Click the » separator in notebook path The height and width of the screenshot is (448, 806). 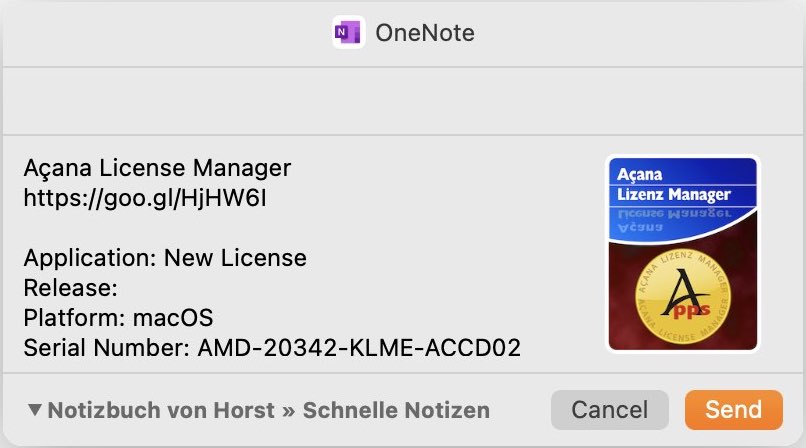pyautogui.click(x=288, y=410)
